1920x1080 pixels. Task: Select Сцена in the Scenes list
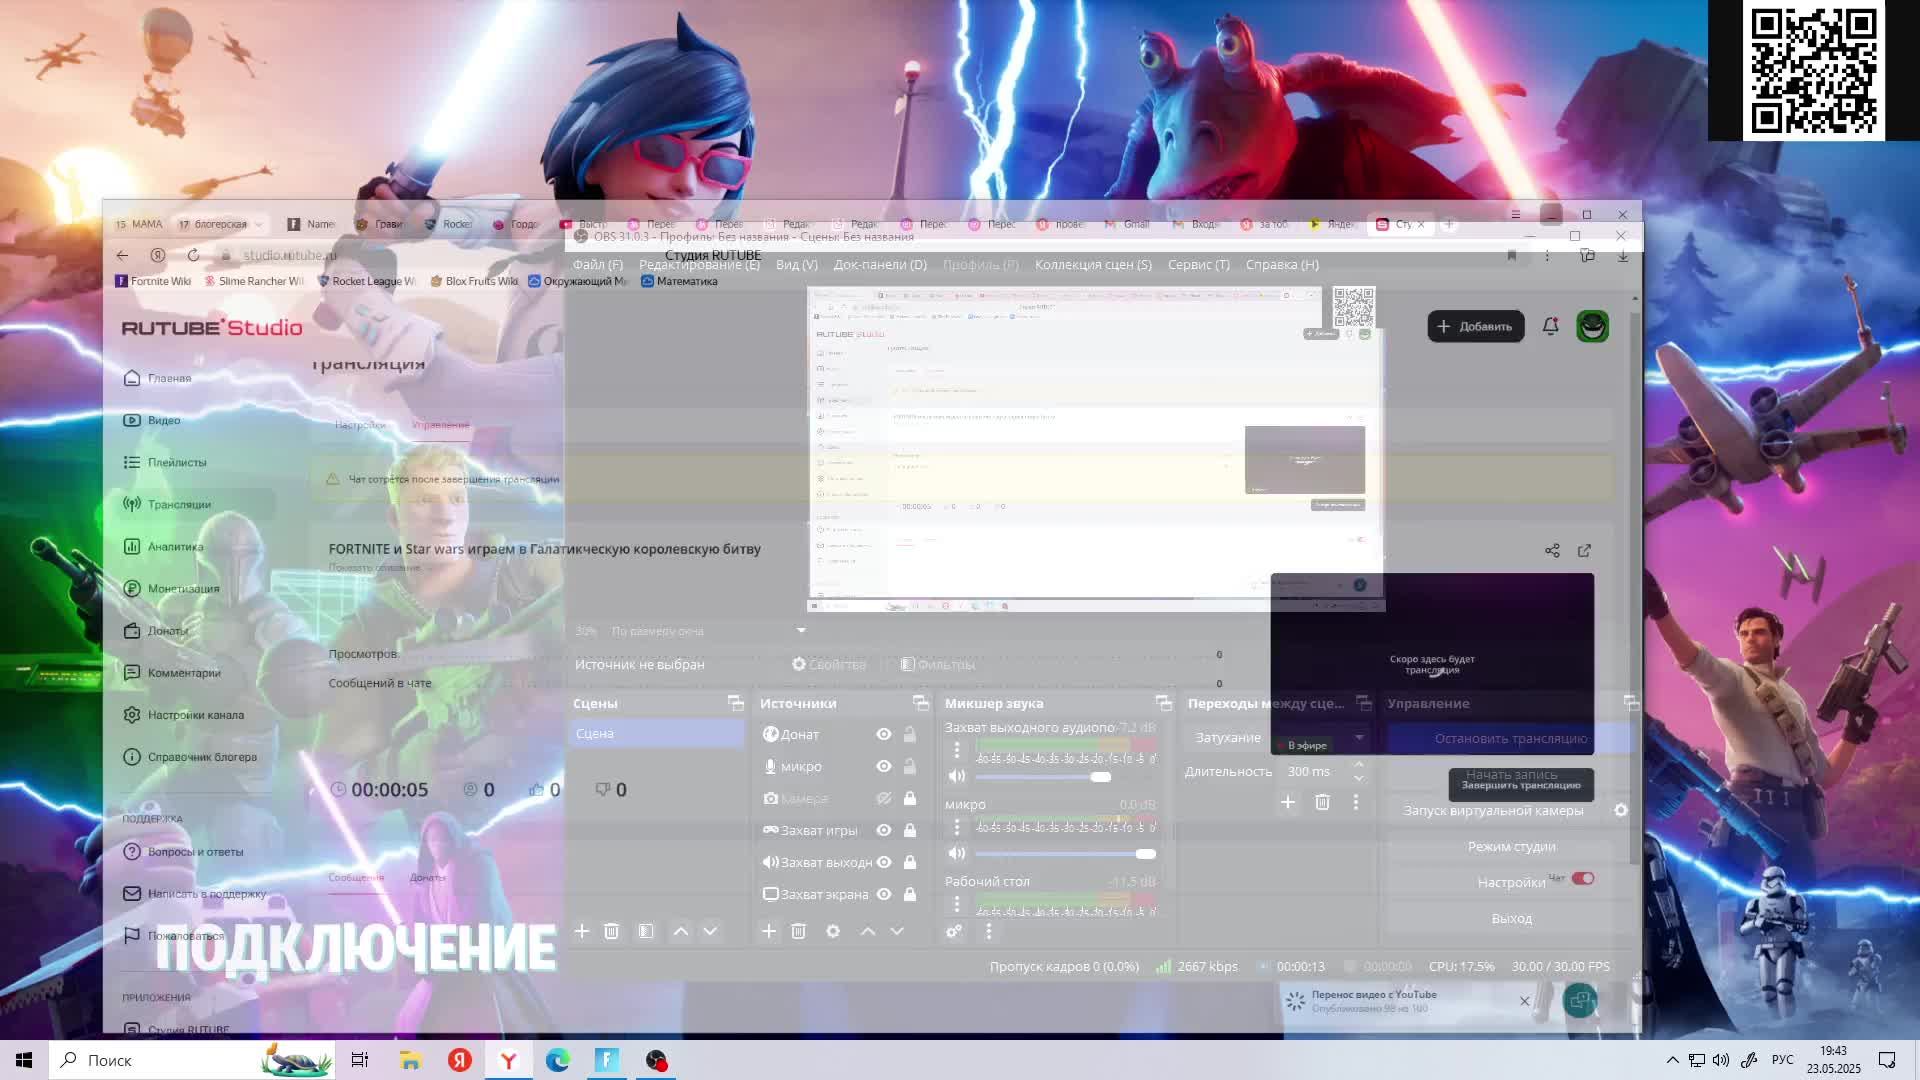pos(657,733)
